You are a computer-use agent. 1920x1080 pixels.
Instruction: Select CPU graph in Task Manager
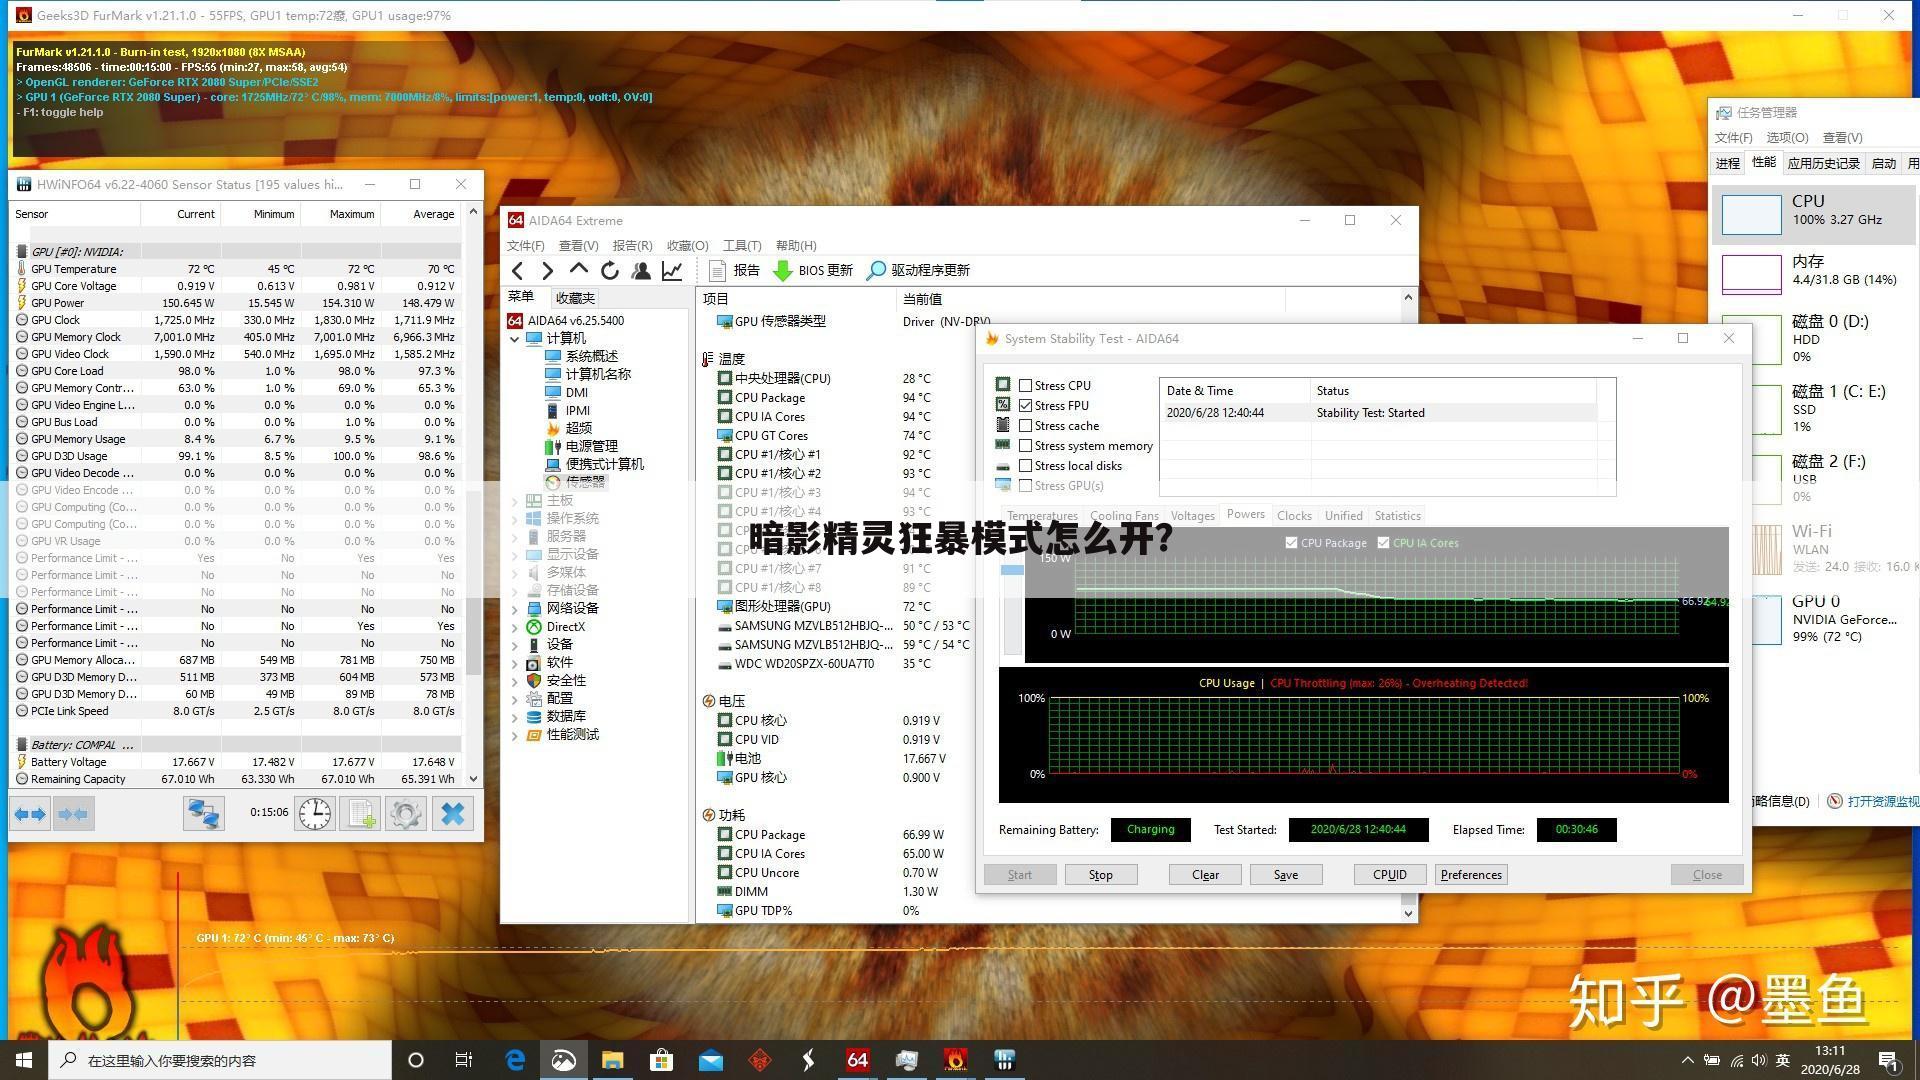[1812, 214]
